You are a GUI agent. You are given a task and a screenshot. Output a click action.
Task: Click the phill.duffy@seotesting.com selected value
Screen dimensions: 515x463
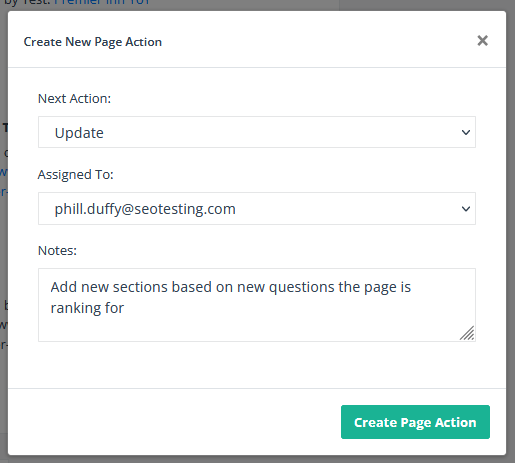pyautogui.click(x=145, y=209)
